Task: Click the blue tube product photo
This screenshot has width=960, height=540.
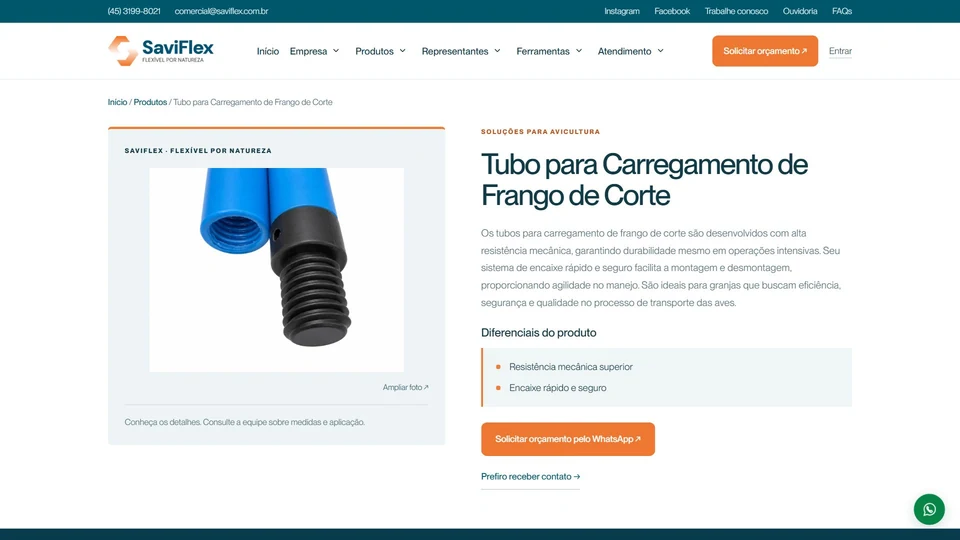Action: point(277,269)
